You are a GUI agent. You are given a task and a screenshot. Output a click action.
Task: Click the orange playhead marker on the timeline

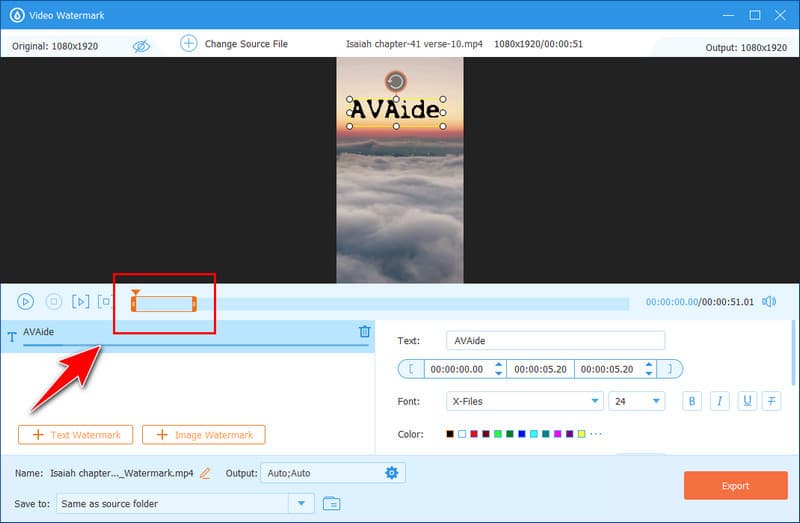[135, 292]
